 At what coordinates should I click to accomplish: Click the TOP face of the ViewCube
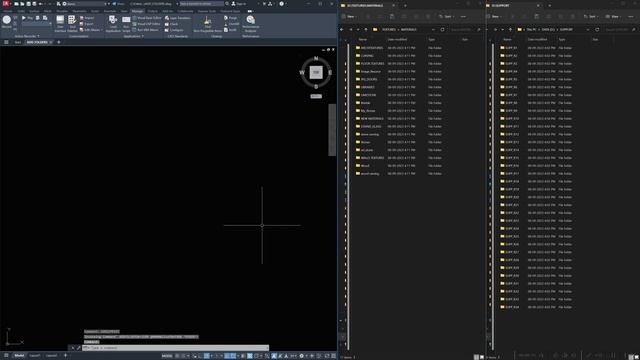[316, 72]
